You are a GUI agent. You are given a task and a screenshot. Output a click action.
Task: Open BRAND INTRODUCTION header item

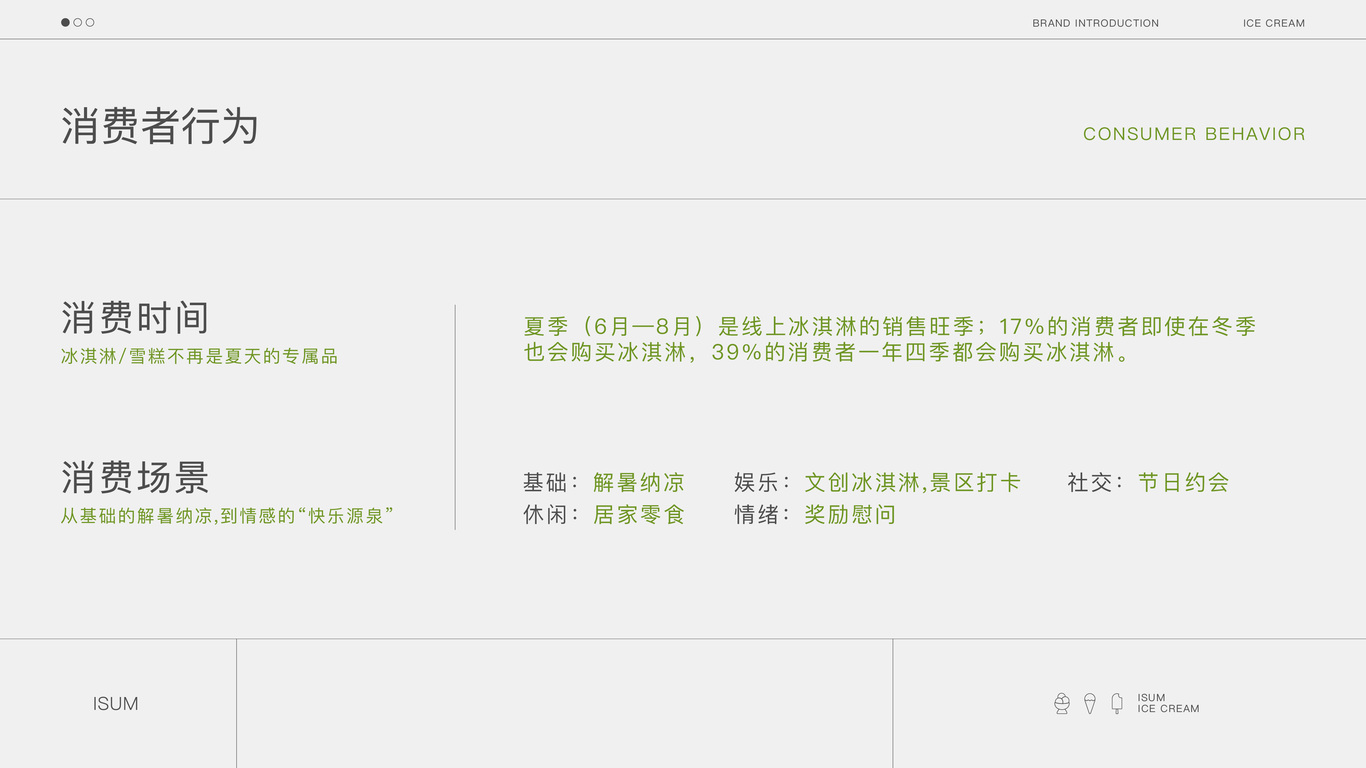pyautogui.click(x=1095, y=23)
